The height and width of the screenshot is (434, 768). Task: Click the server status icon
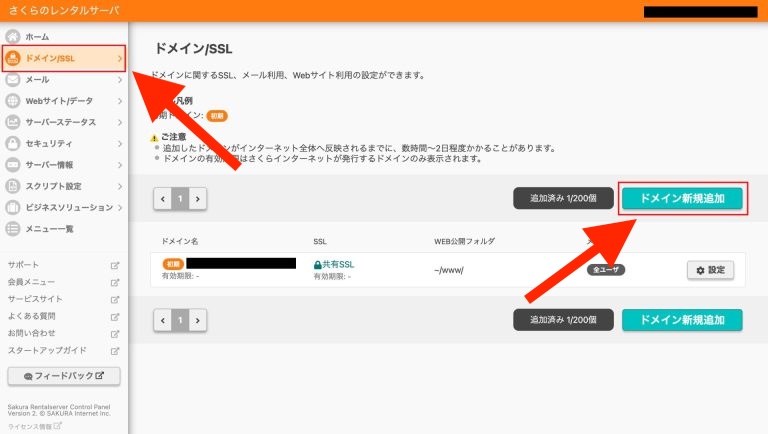click(13, 122)
